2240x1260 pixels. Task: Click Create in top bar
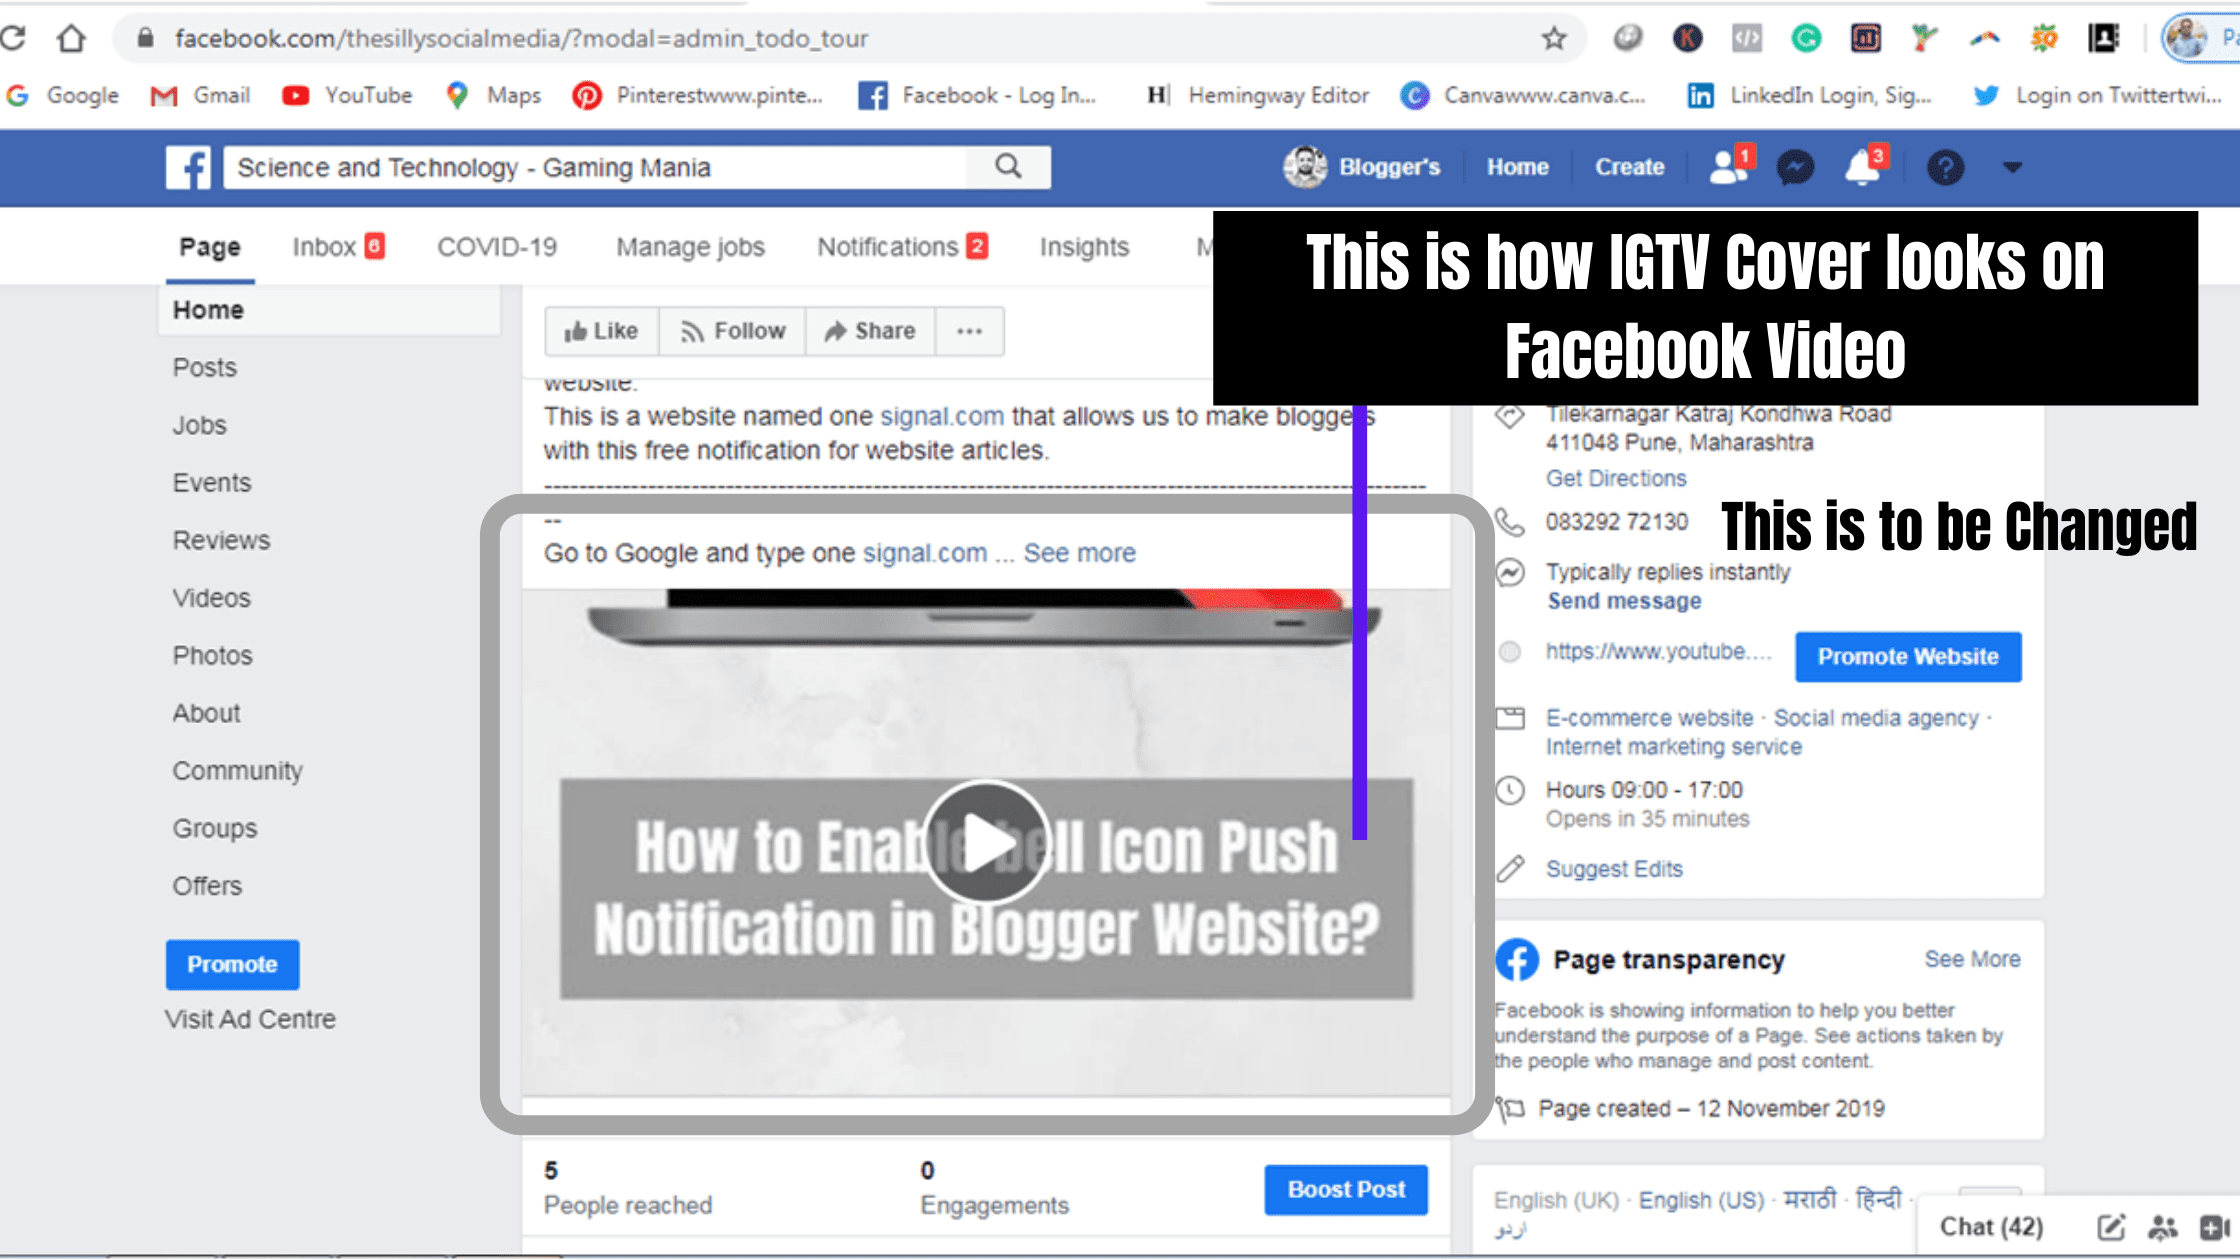pos(1629,167)
